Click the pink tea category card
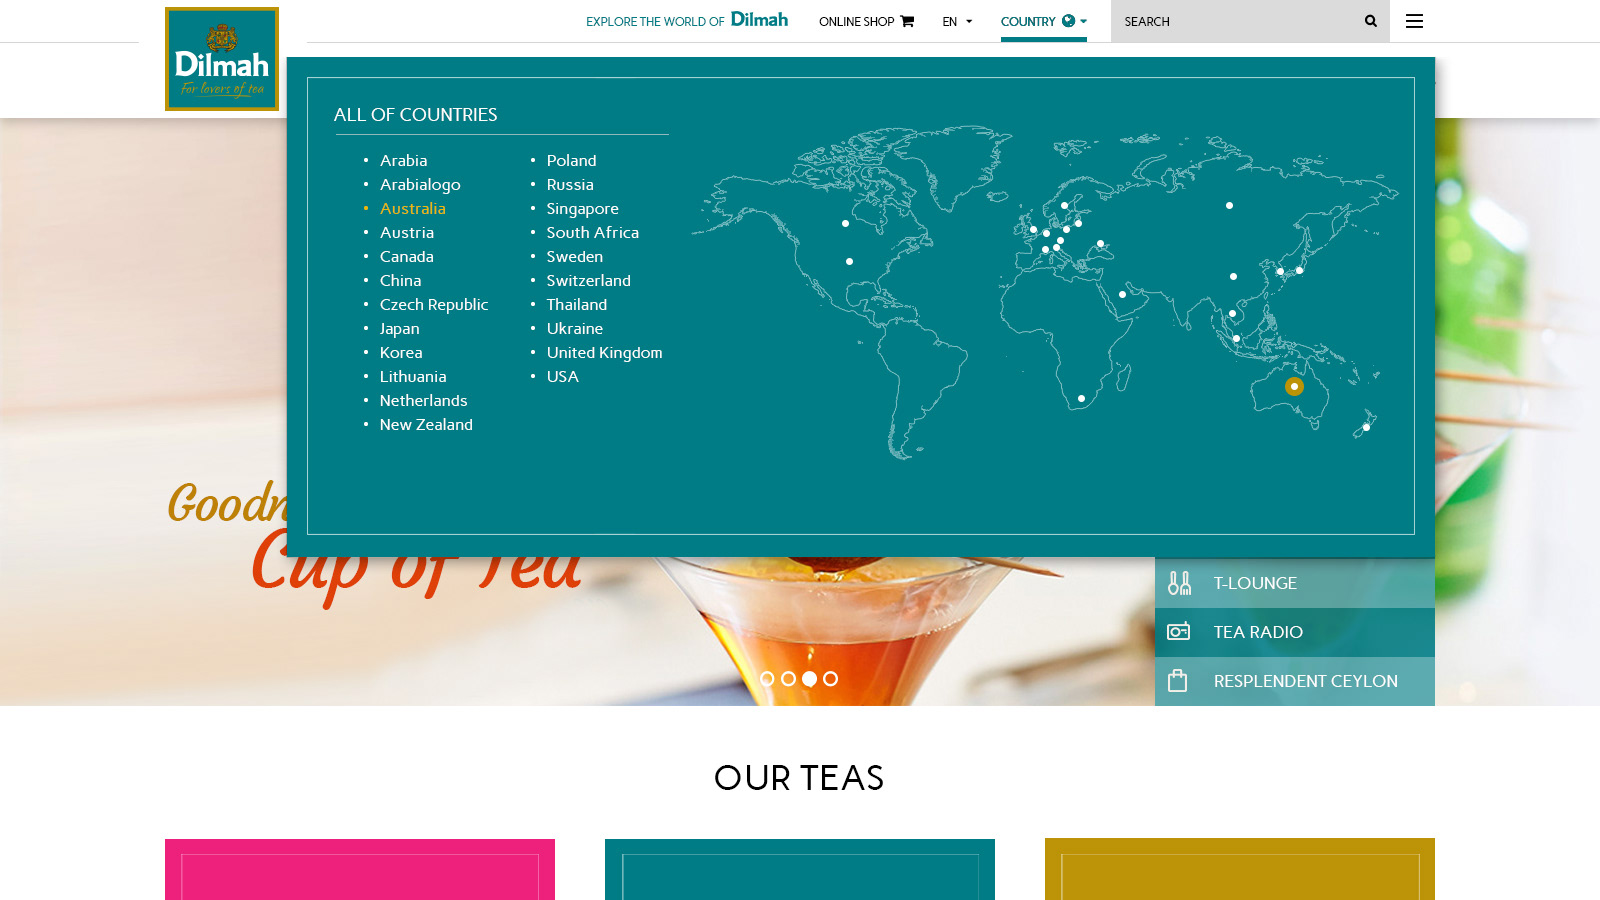This screenshot has height=900, width=1600. 360,869
